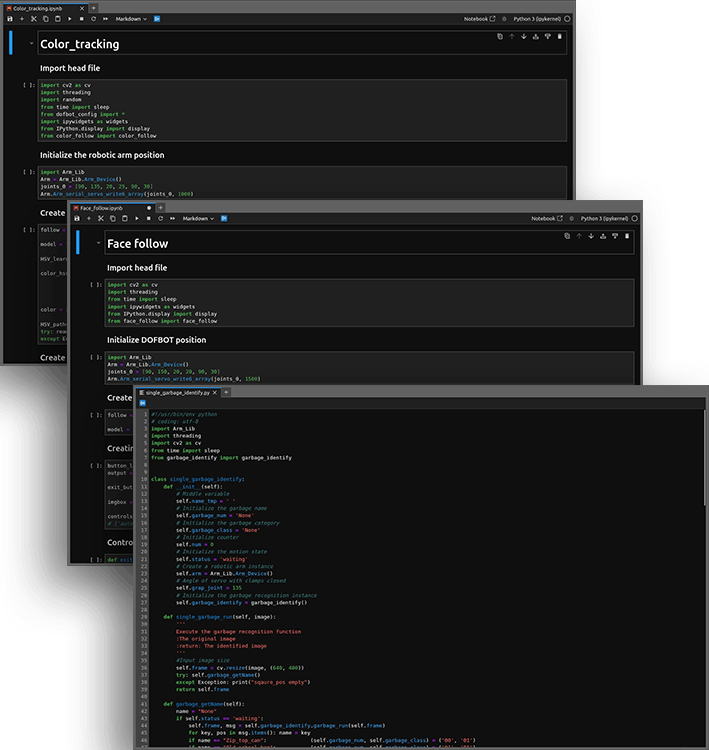
Task: Click the Arm_Lib code cell in Color_tracking
Action: 302,183
